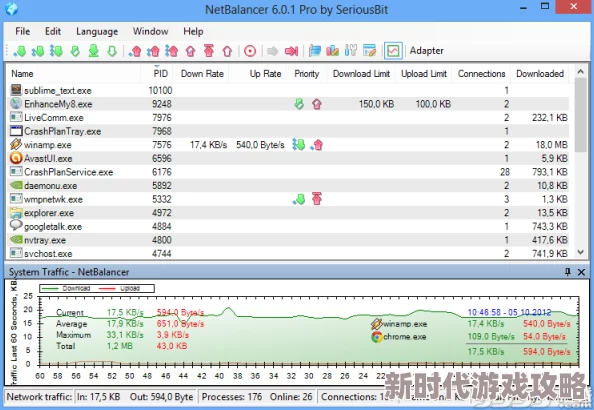
Task: Click the process list vertical scrollbar thumb
Action: point(580,115)
